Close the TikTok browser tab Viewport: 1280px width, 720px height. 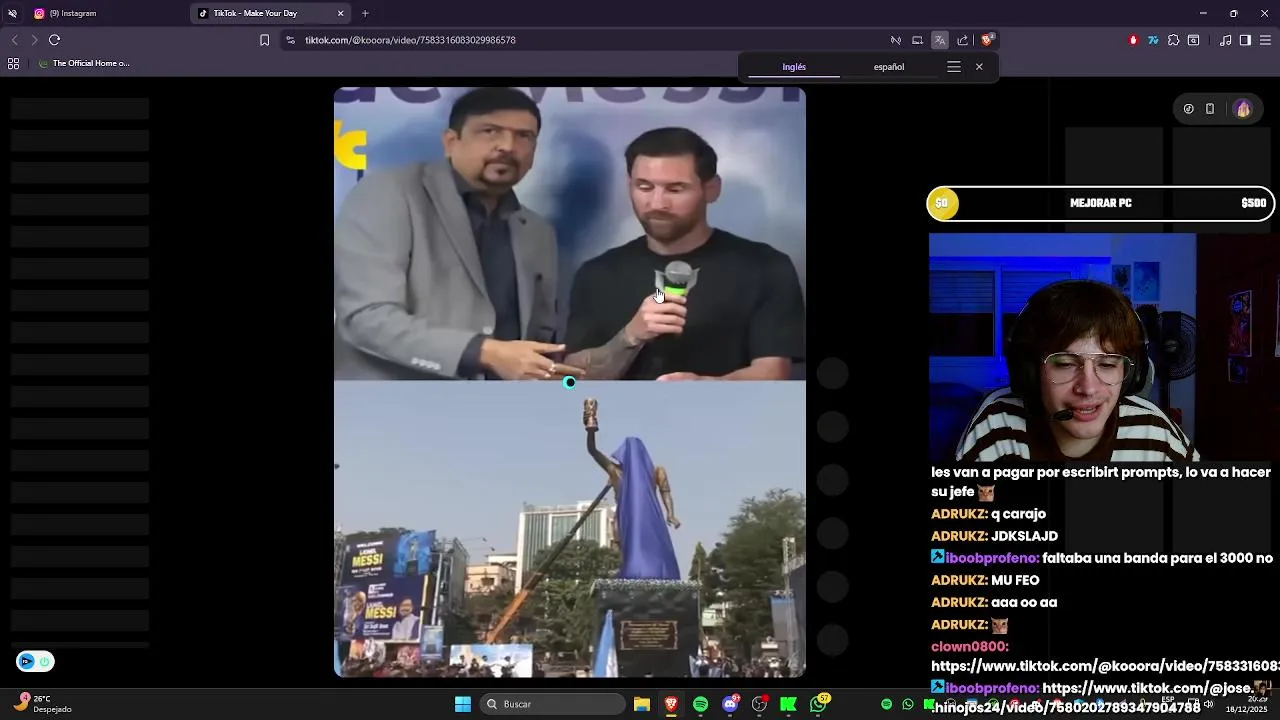point(340,13)
